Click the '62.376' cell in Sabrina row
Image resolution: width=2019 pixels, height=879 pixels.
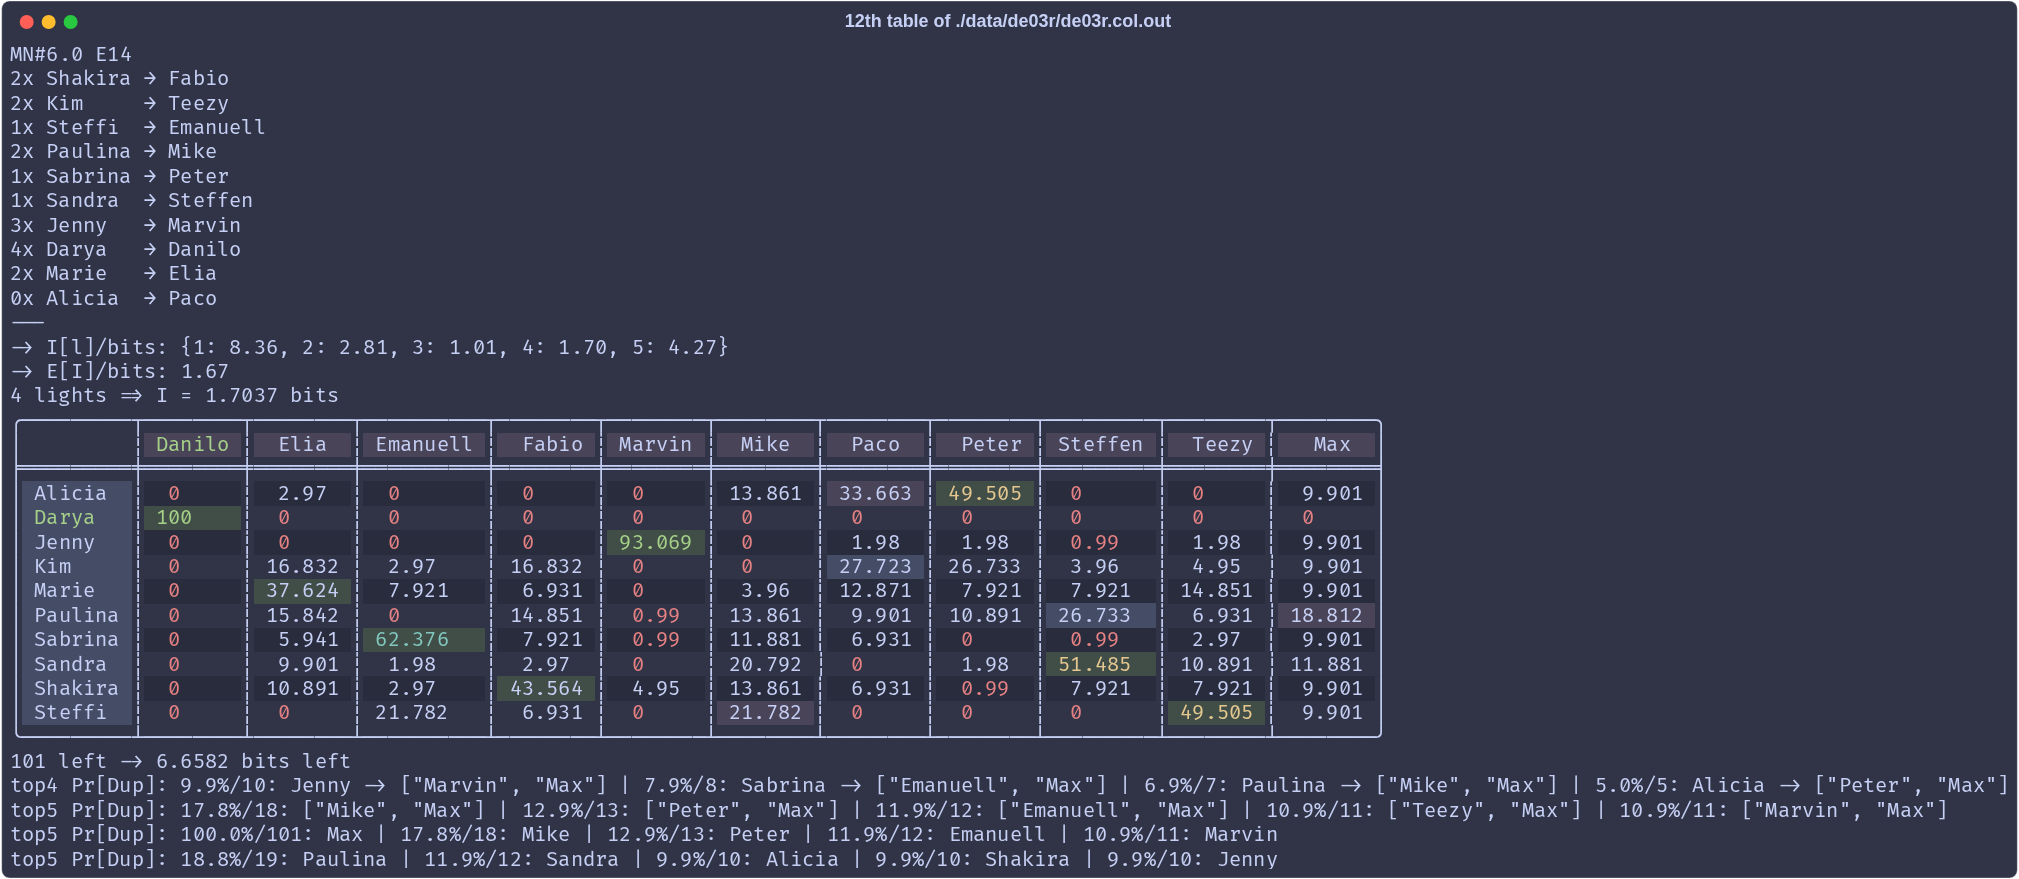[x=424, y=640]
